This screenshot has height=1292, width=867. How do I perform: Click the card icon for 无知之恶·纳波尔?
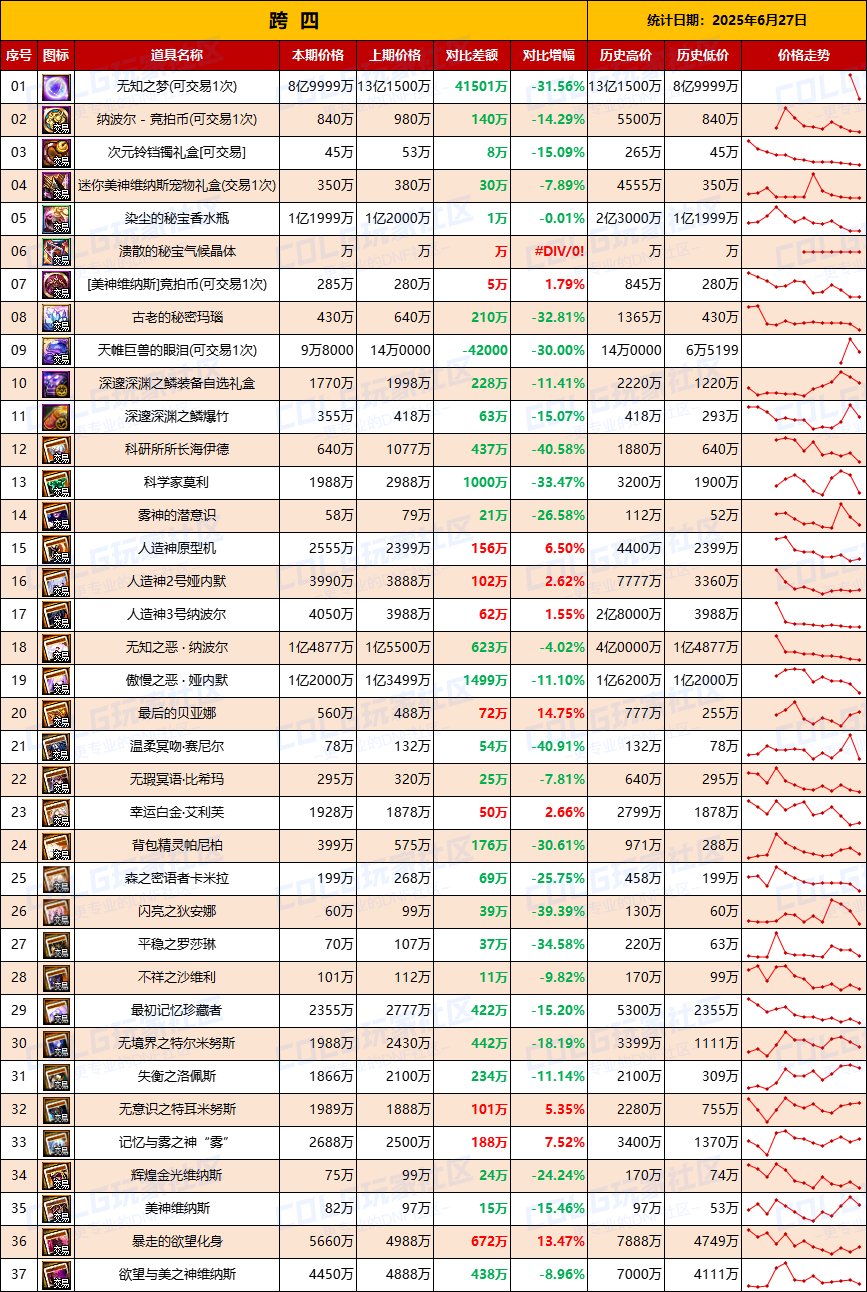[x=56, y=648]
